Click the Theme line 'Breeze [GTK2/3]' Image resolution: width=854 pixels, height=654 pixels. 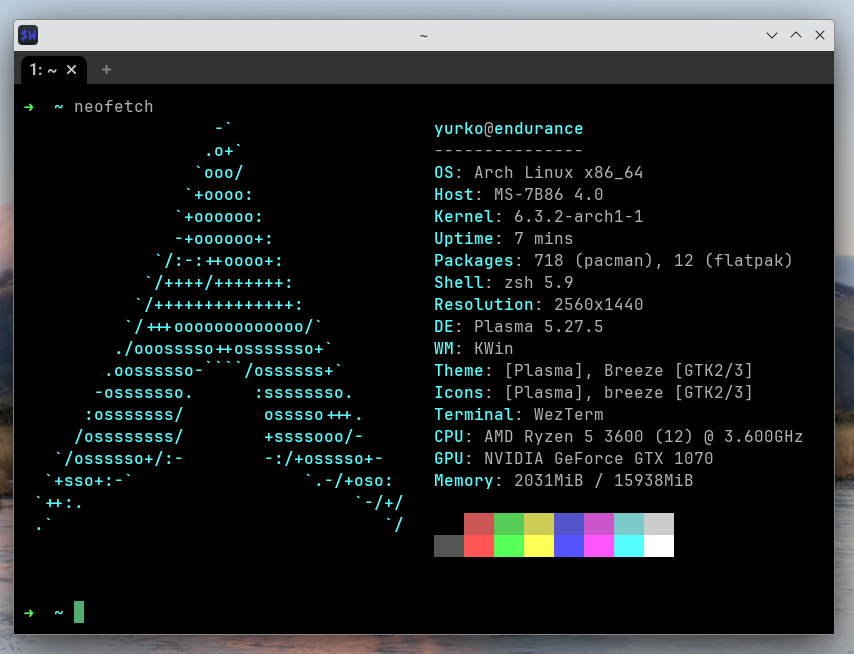coord(678,371)
